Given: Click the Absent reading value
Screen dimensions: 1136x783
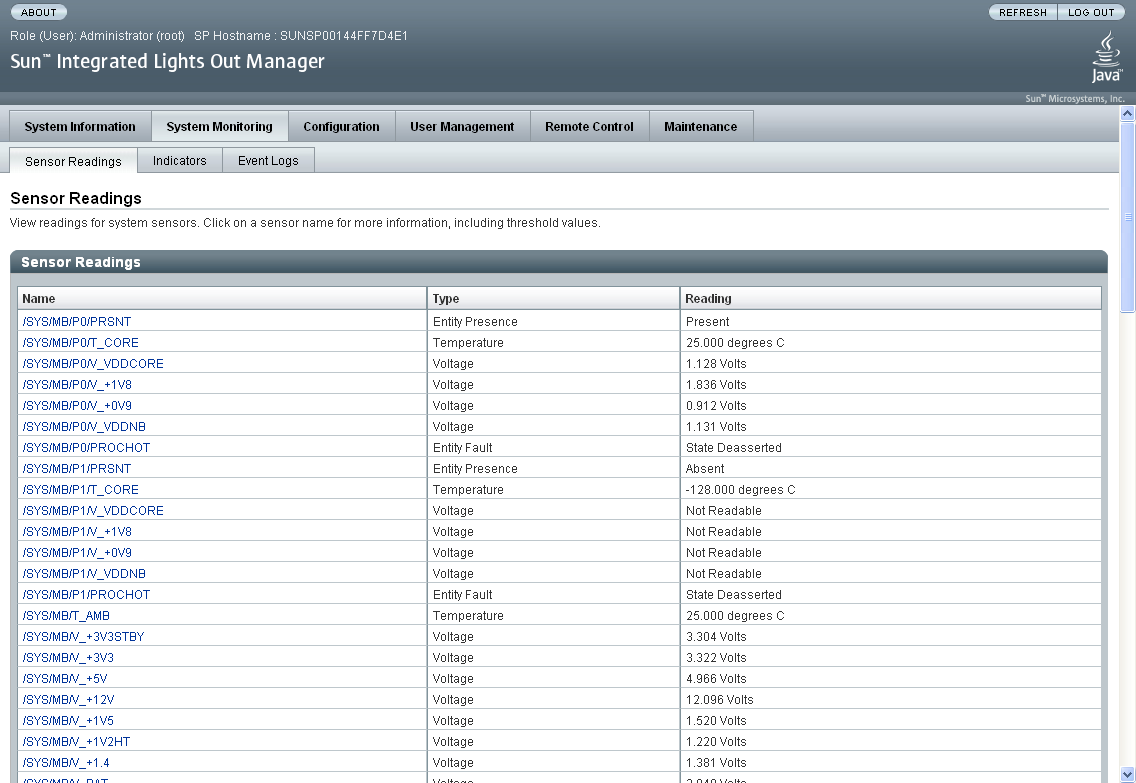Looking at the screenshot, I should pyautogui.click(x=705, y=469).
